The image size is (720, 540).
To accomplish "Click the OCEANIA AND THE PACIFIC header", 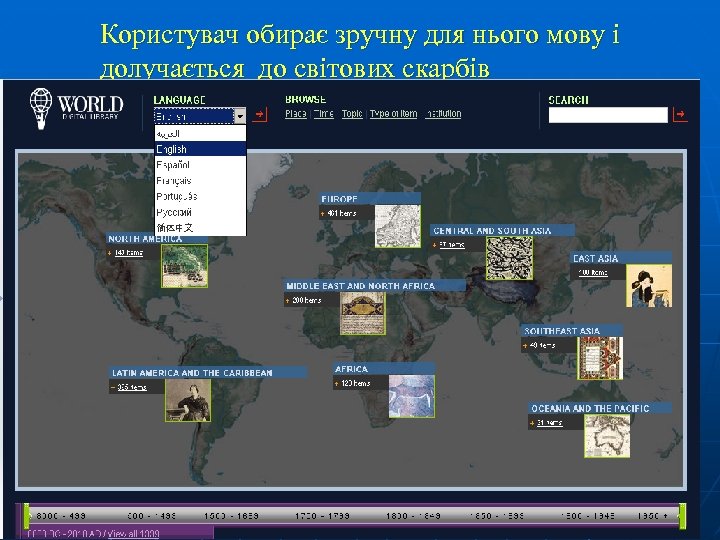I will point(600,408).
